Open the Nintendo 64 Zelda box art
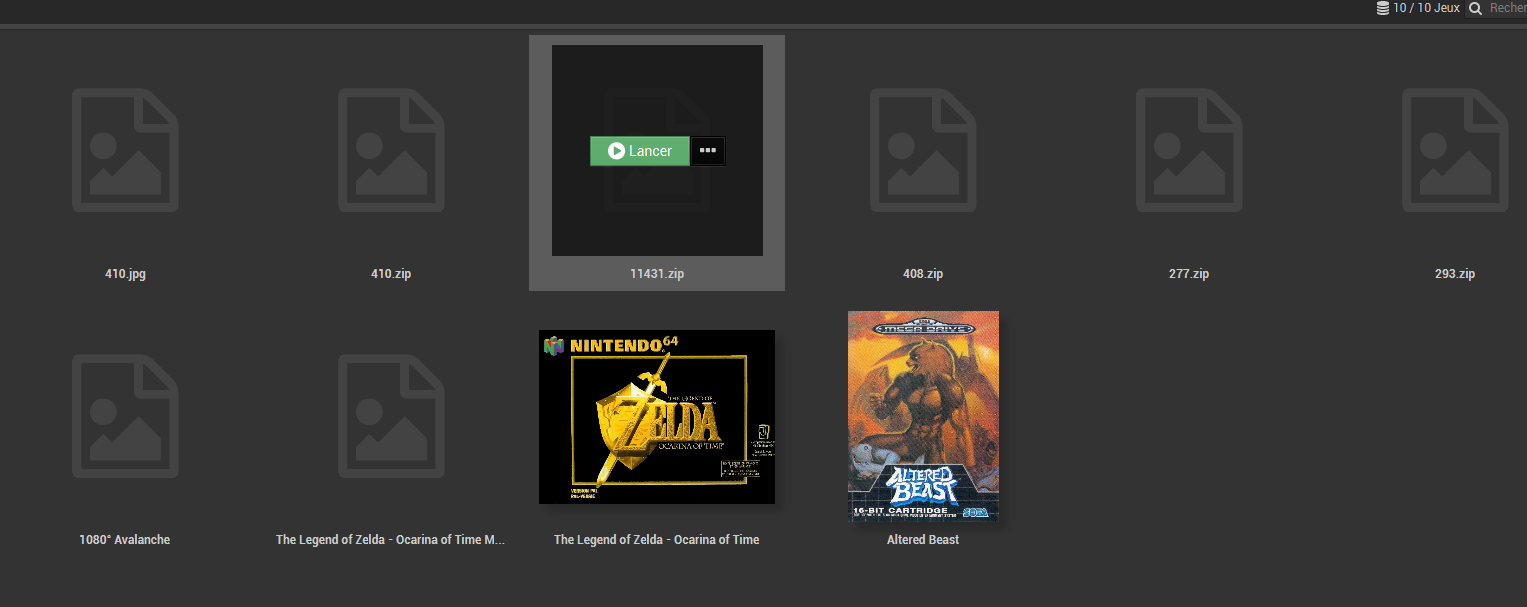 (x=657, y=417)
